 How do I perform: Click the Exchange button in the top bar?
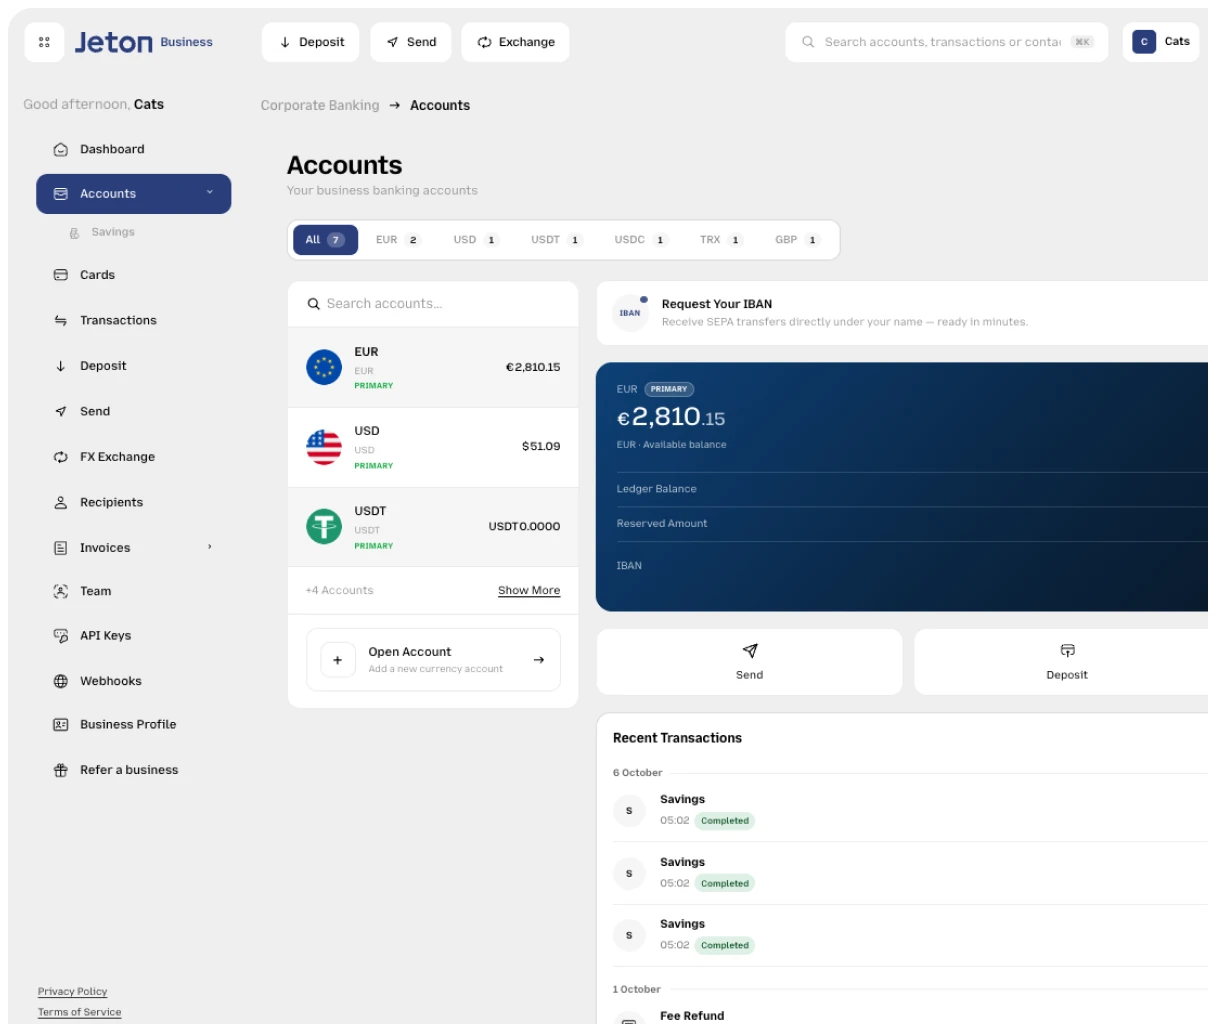(x=516, y=42)
